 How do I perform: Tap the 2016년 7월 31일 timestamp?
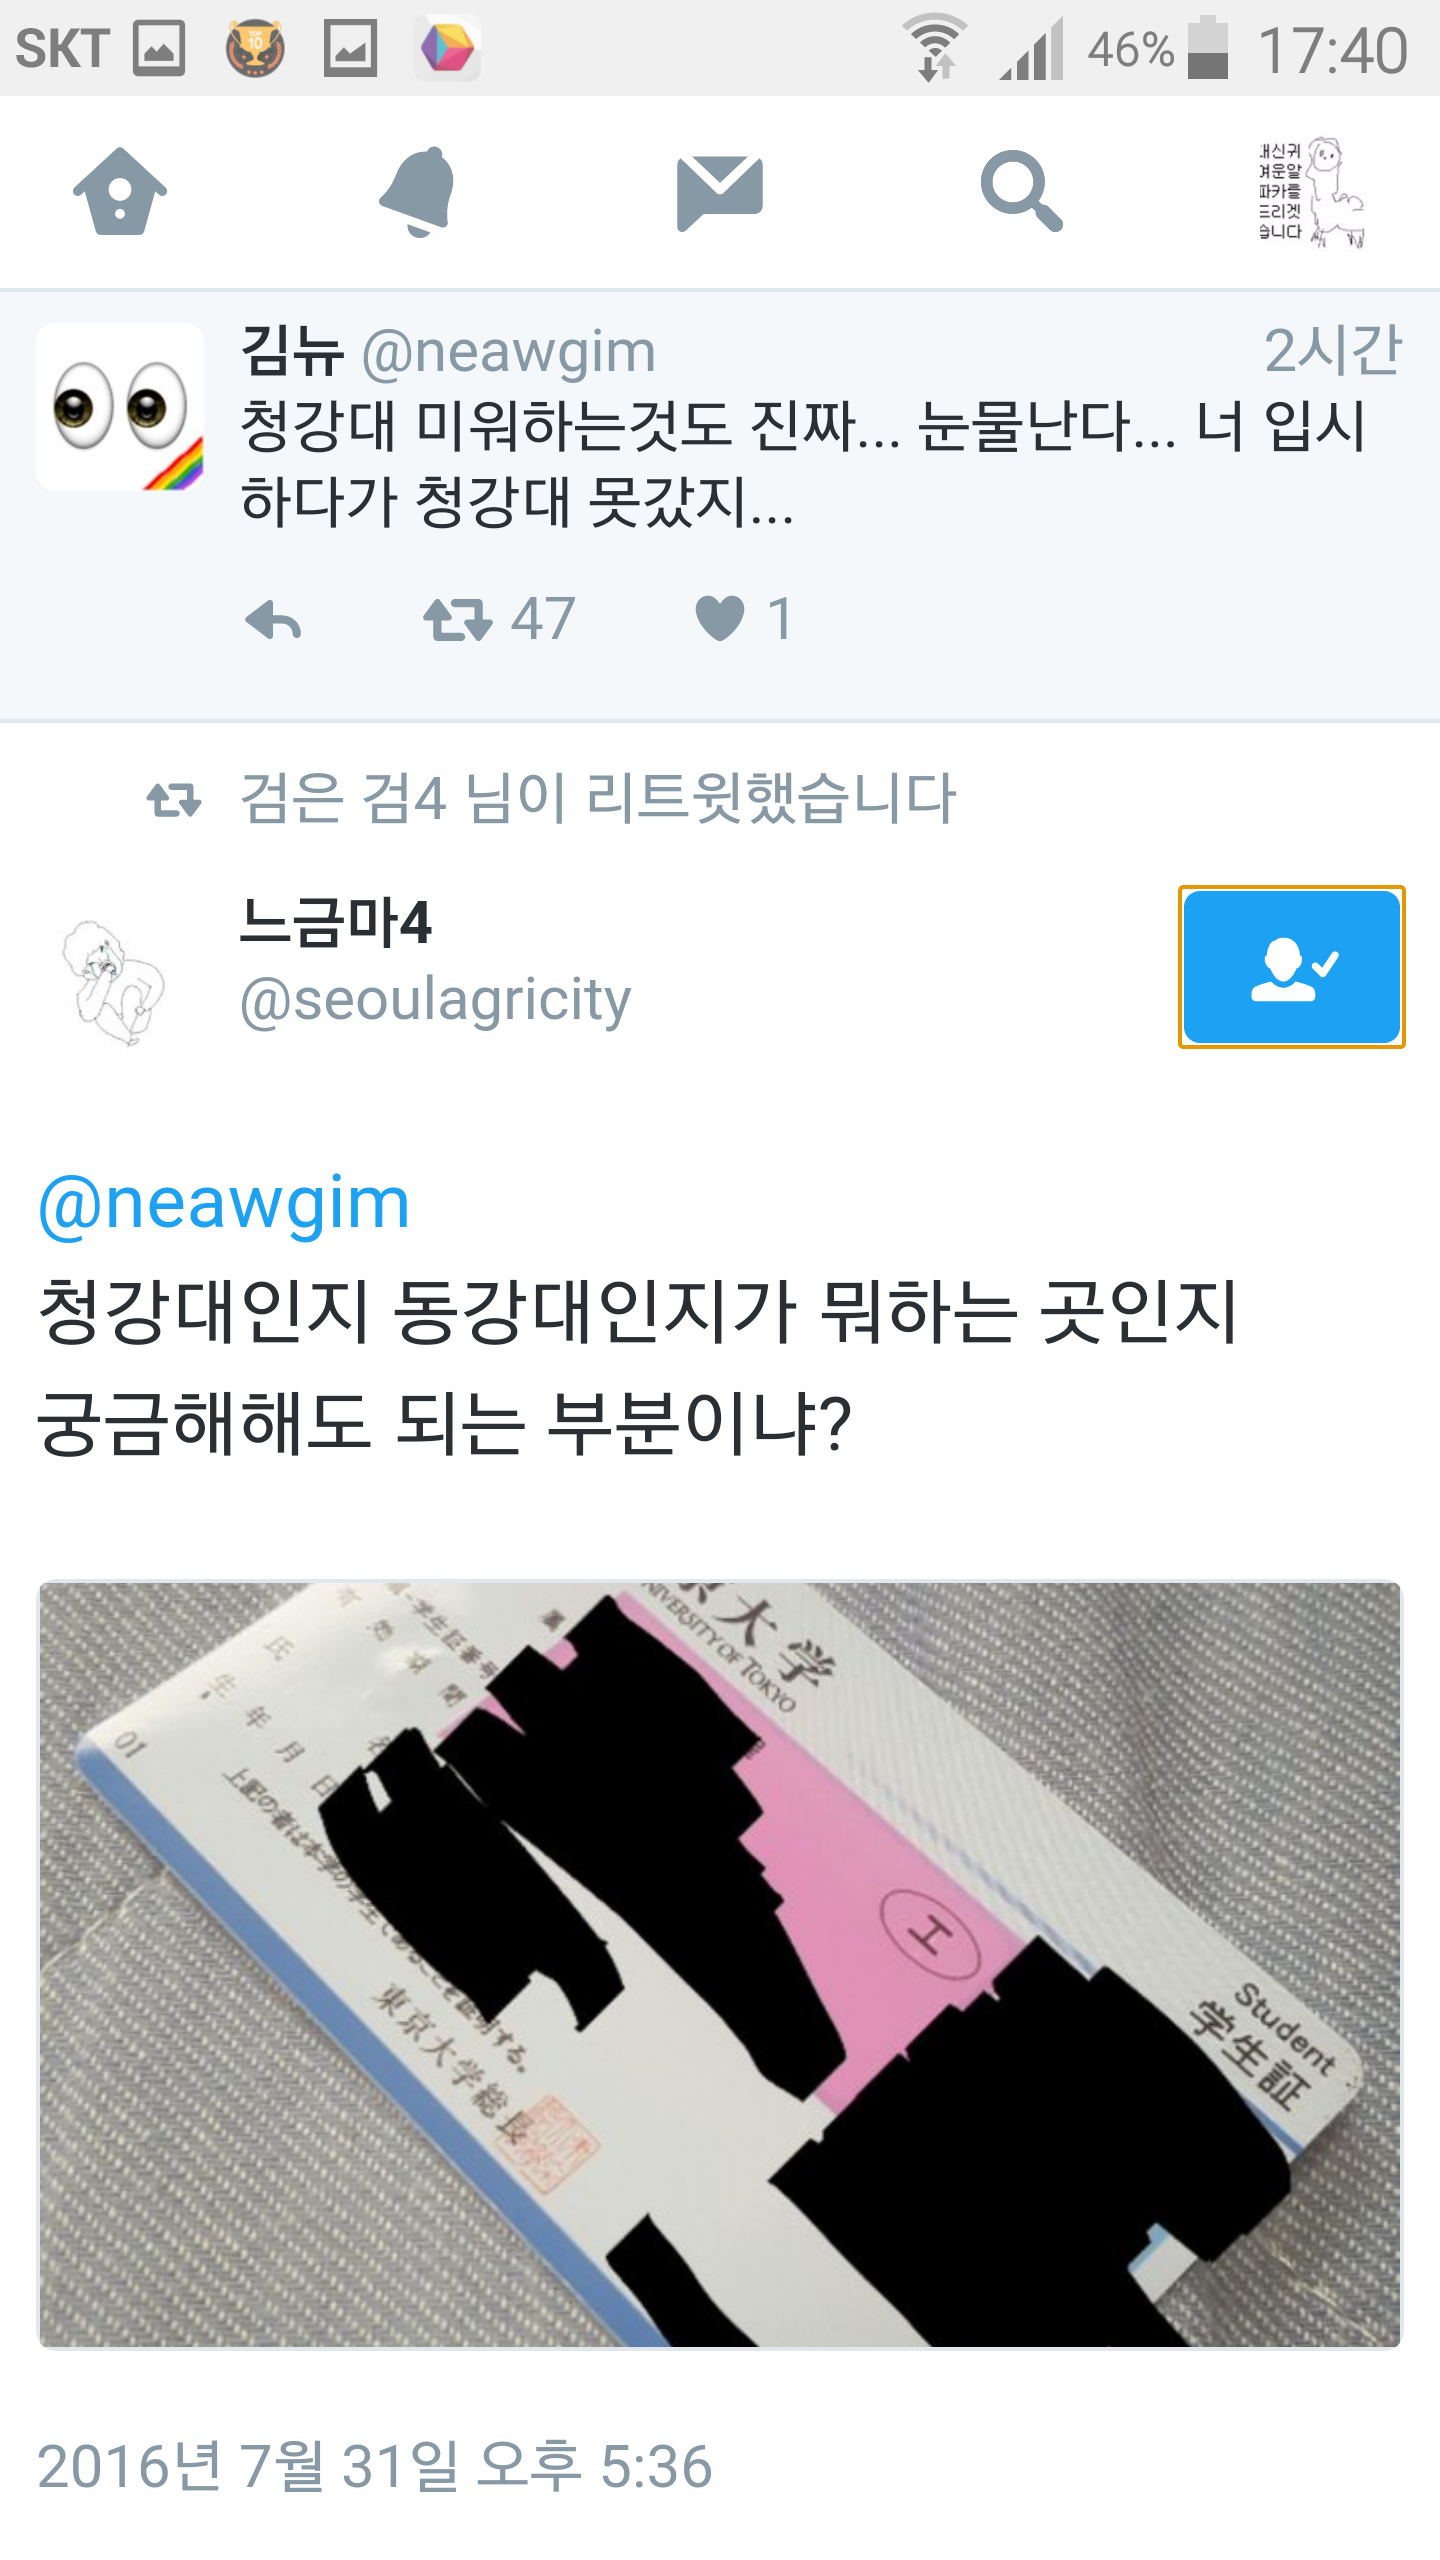(375, 2466)
